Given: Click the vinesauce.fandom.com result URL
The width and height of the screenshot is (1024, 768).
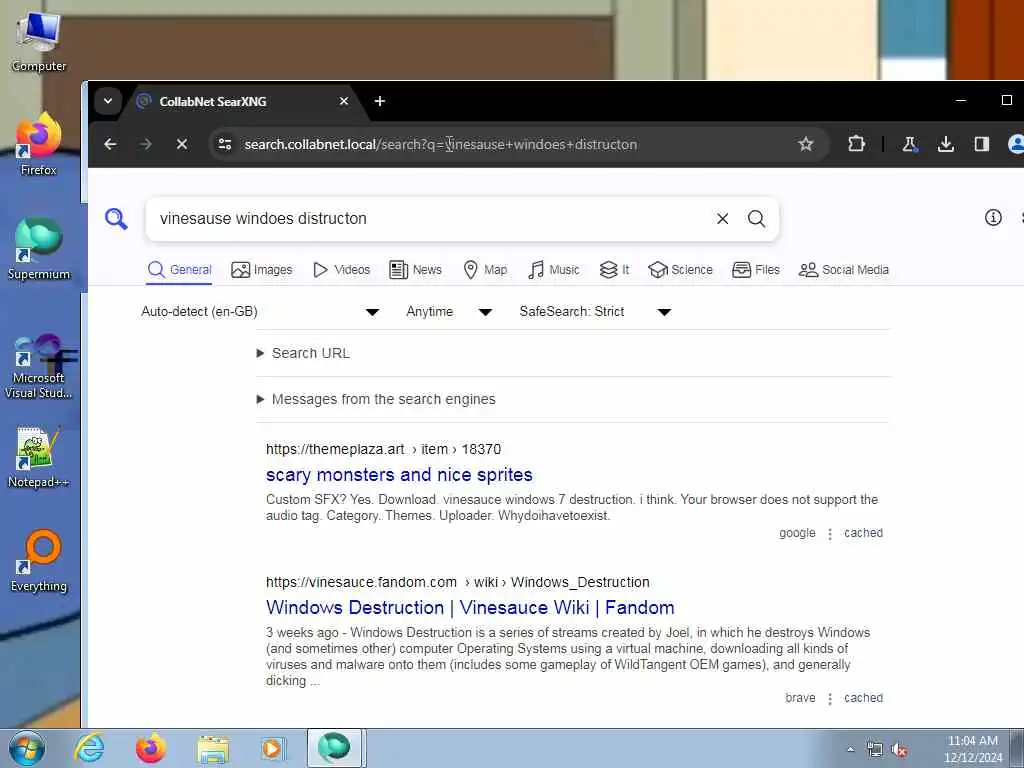Looking at the screenshot, I should (x=458, y=582).
